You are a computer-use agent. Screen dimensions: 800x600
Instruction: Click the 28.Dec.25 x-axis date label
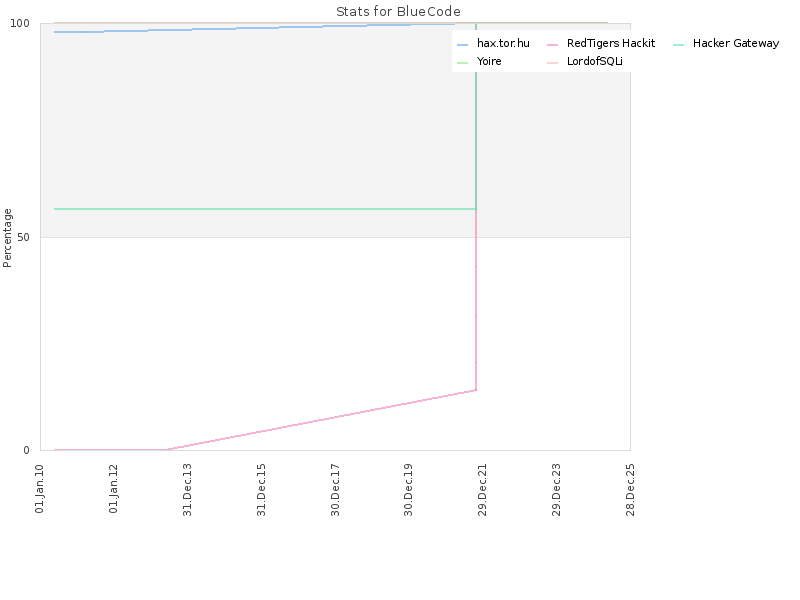click(631, 490)
